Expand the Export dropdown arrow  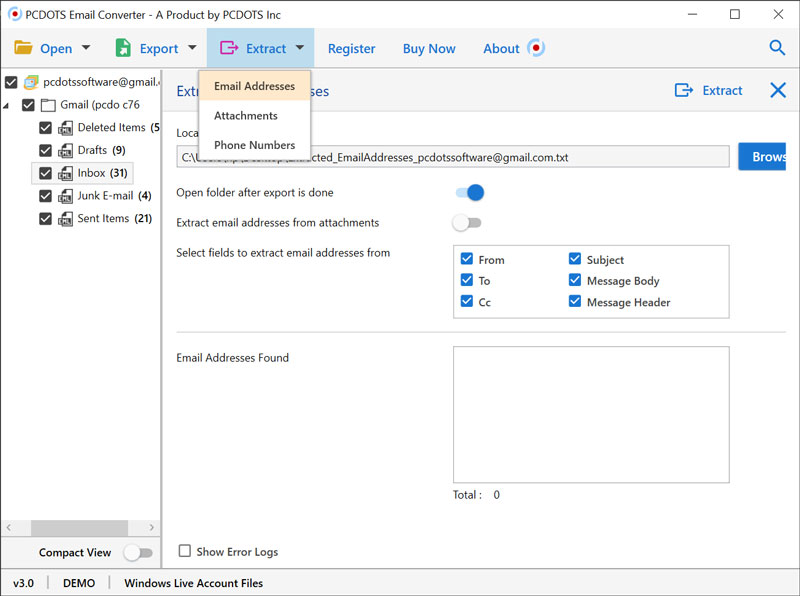[192, 47]
